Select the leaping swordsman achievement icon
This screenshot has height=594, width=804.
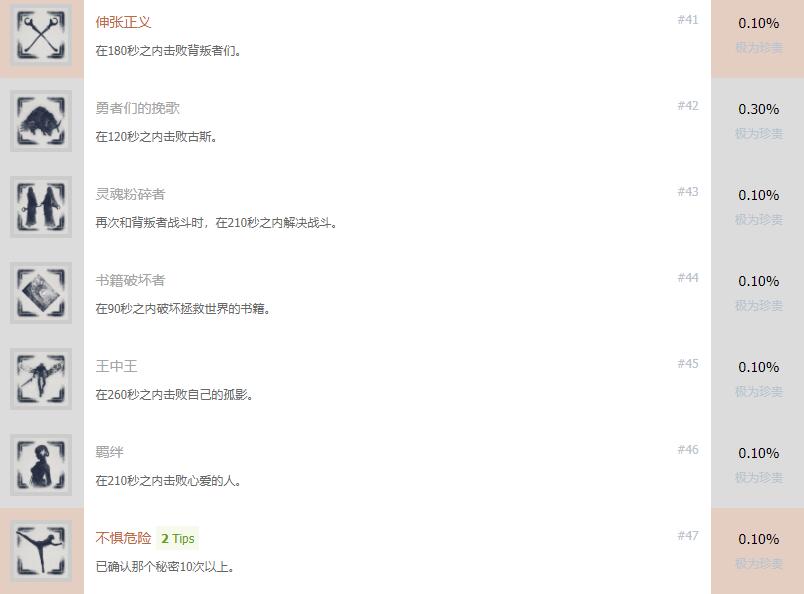point(41,379)
